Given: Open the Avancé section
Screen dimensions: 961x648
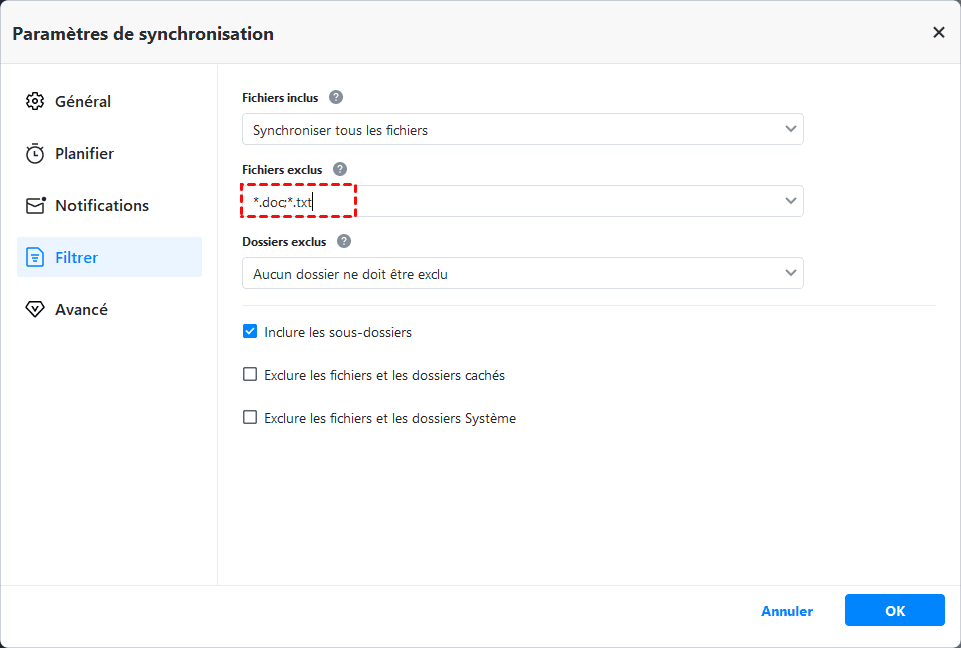Looking at the screenshot, I should 81,310.
